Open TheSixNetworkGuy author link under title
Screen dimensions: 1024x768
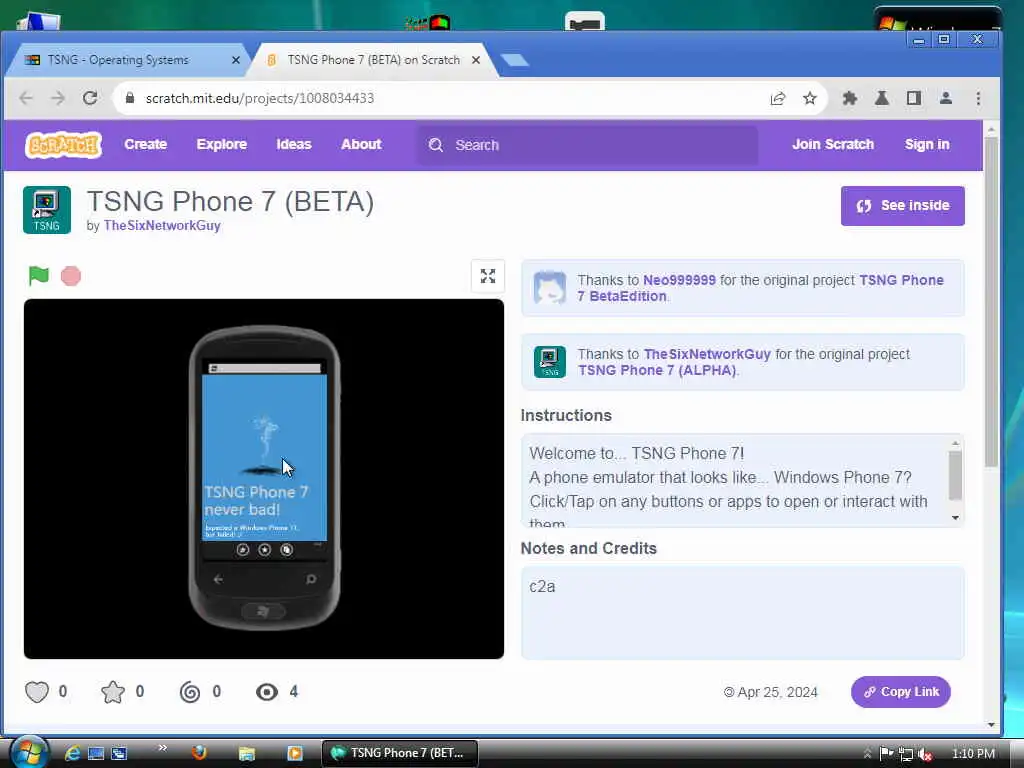click(162, 225)
